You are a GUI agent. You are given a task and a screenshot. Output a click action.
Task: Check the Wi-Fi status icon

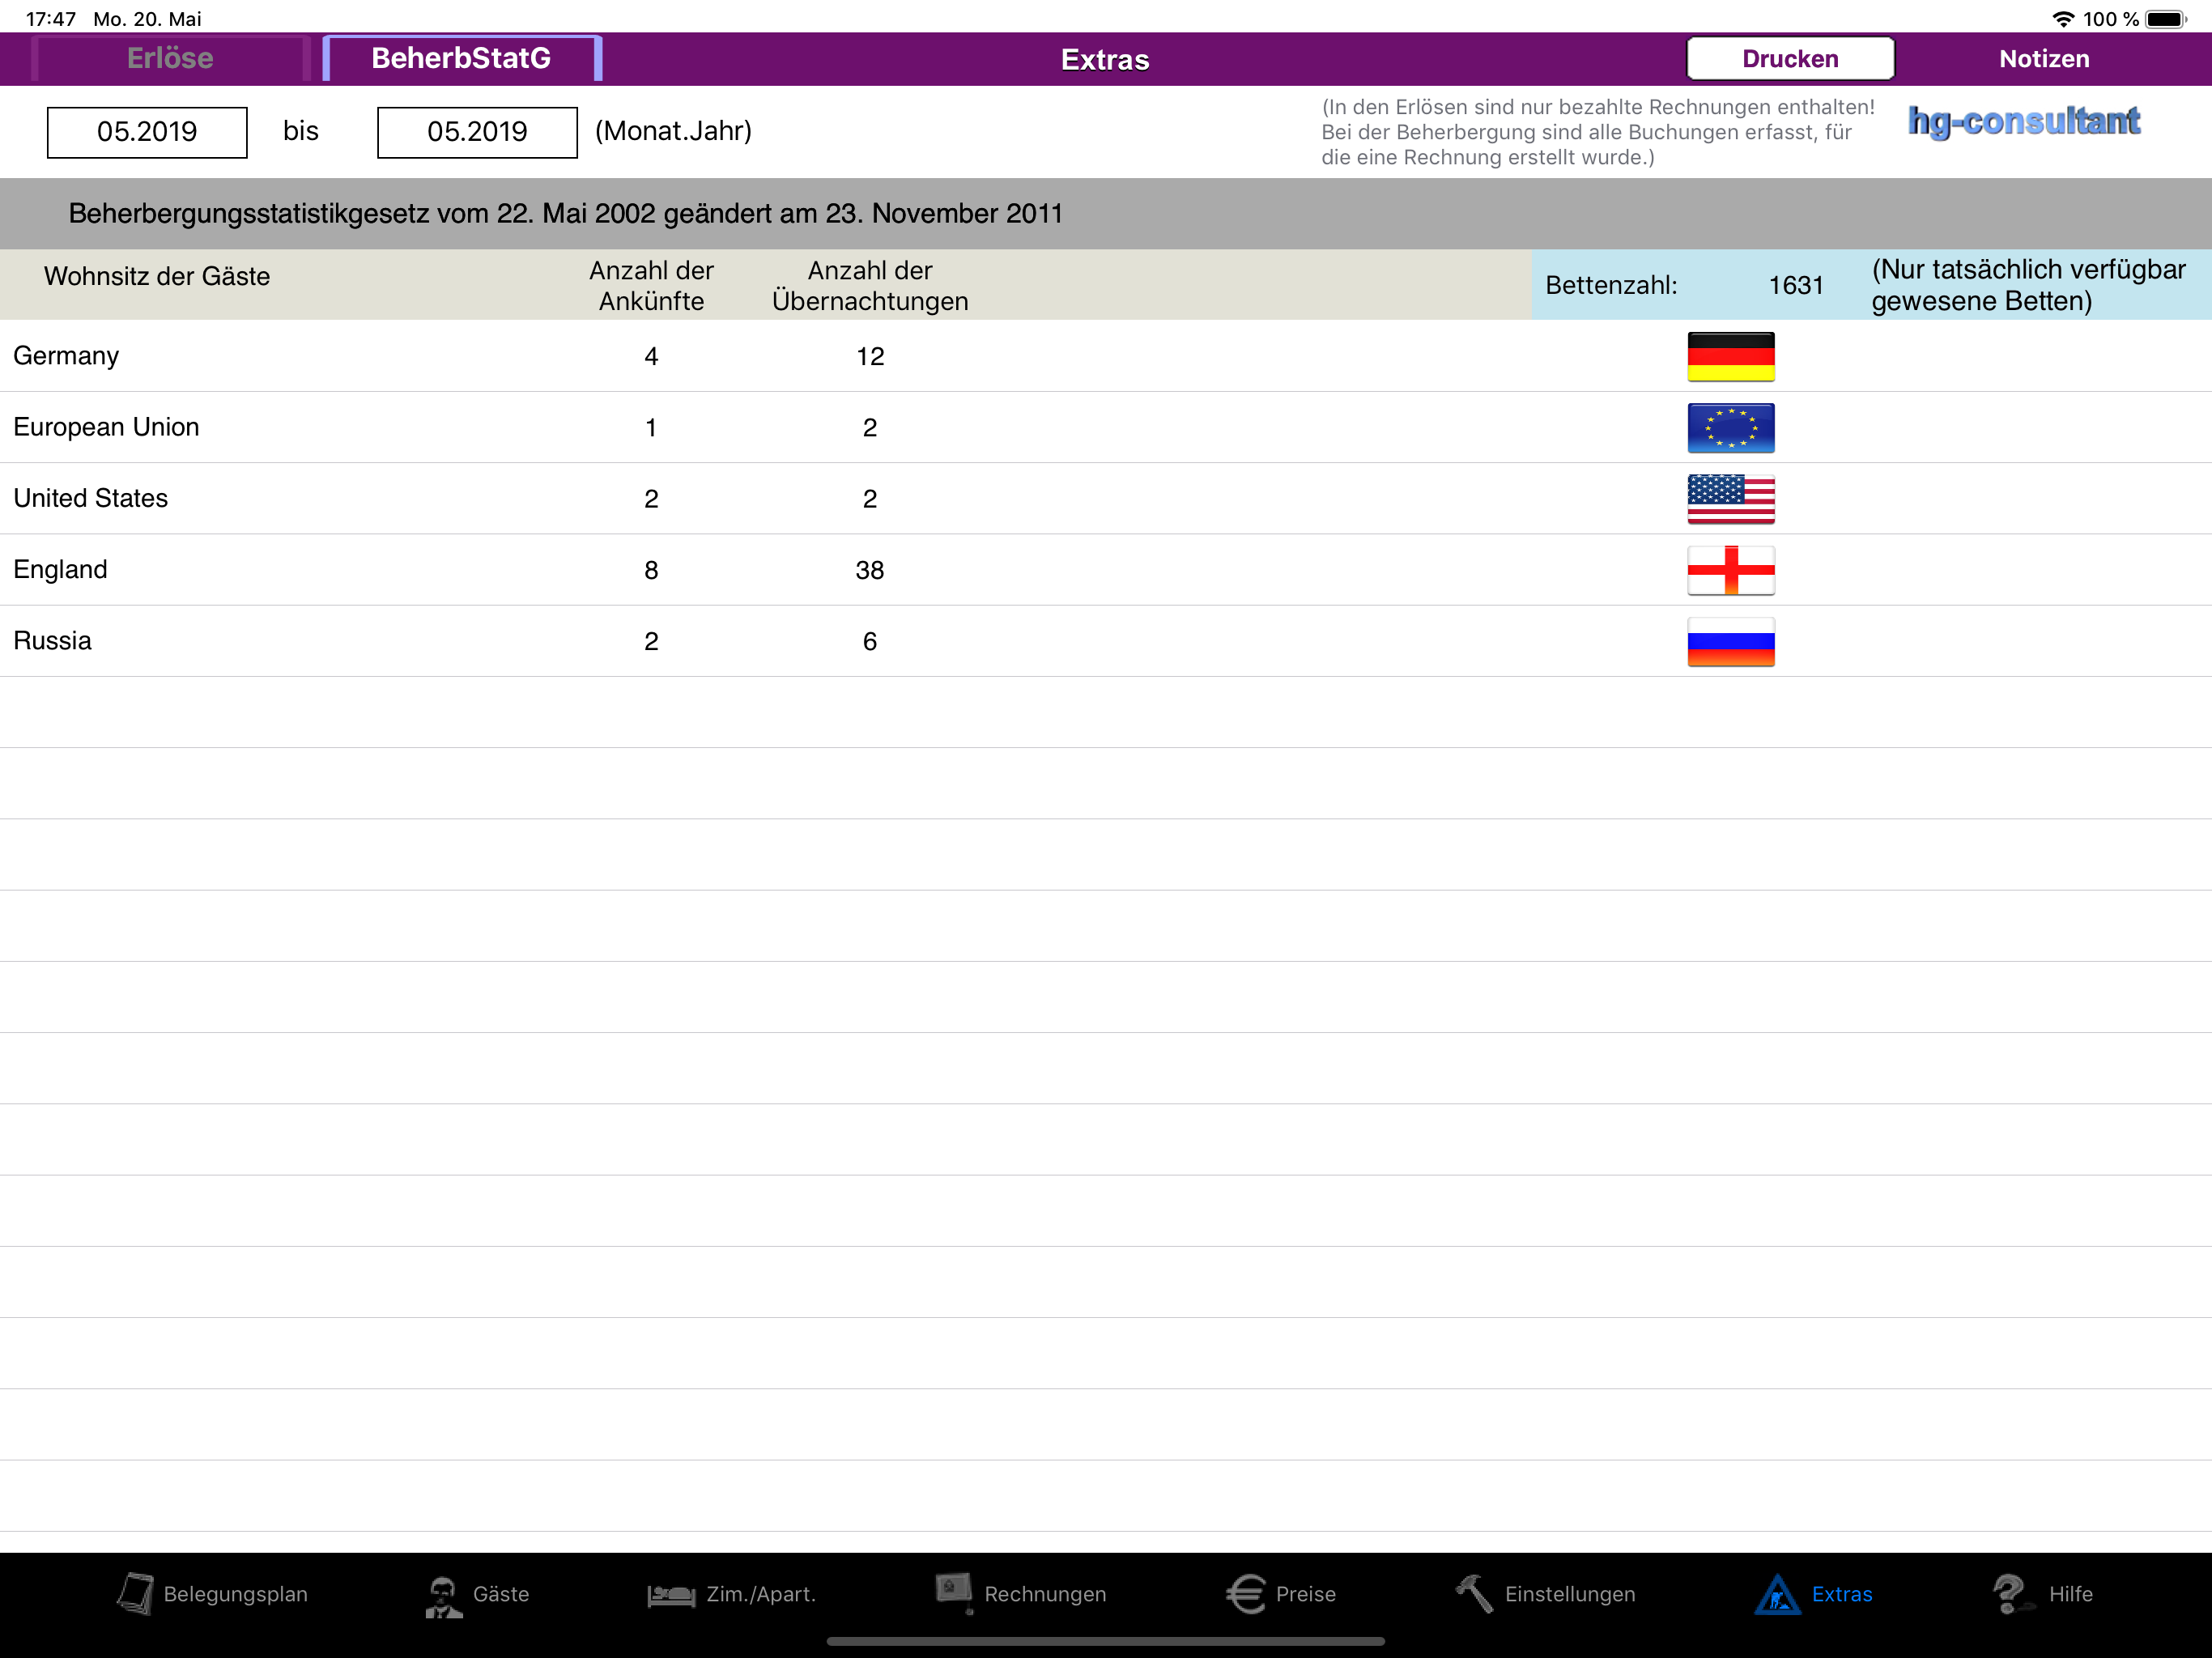tap(2062, 19)
